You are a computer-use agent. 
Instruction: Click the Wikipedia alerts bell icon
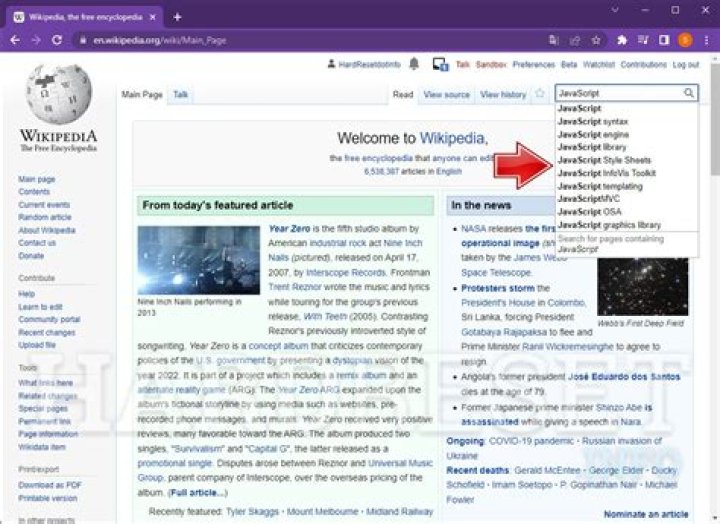414,64
